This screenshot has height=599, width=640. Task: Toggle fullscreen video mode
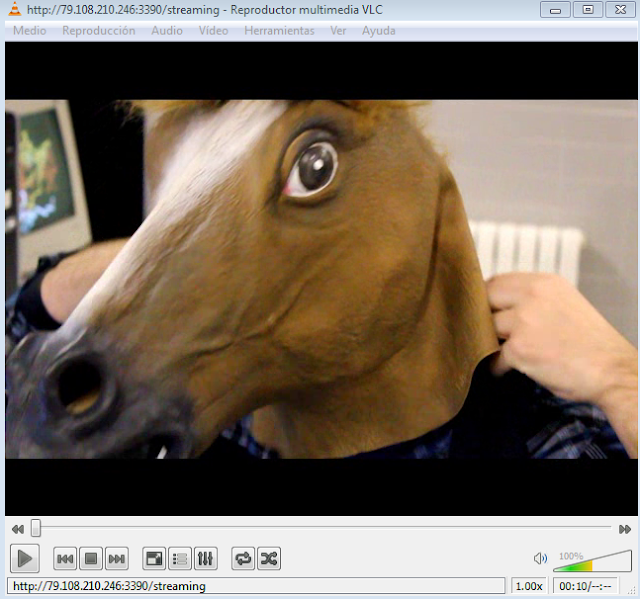pyautogui.click(x=154, y=559)
